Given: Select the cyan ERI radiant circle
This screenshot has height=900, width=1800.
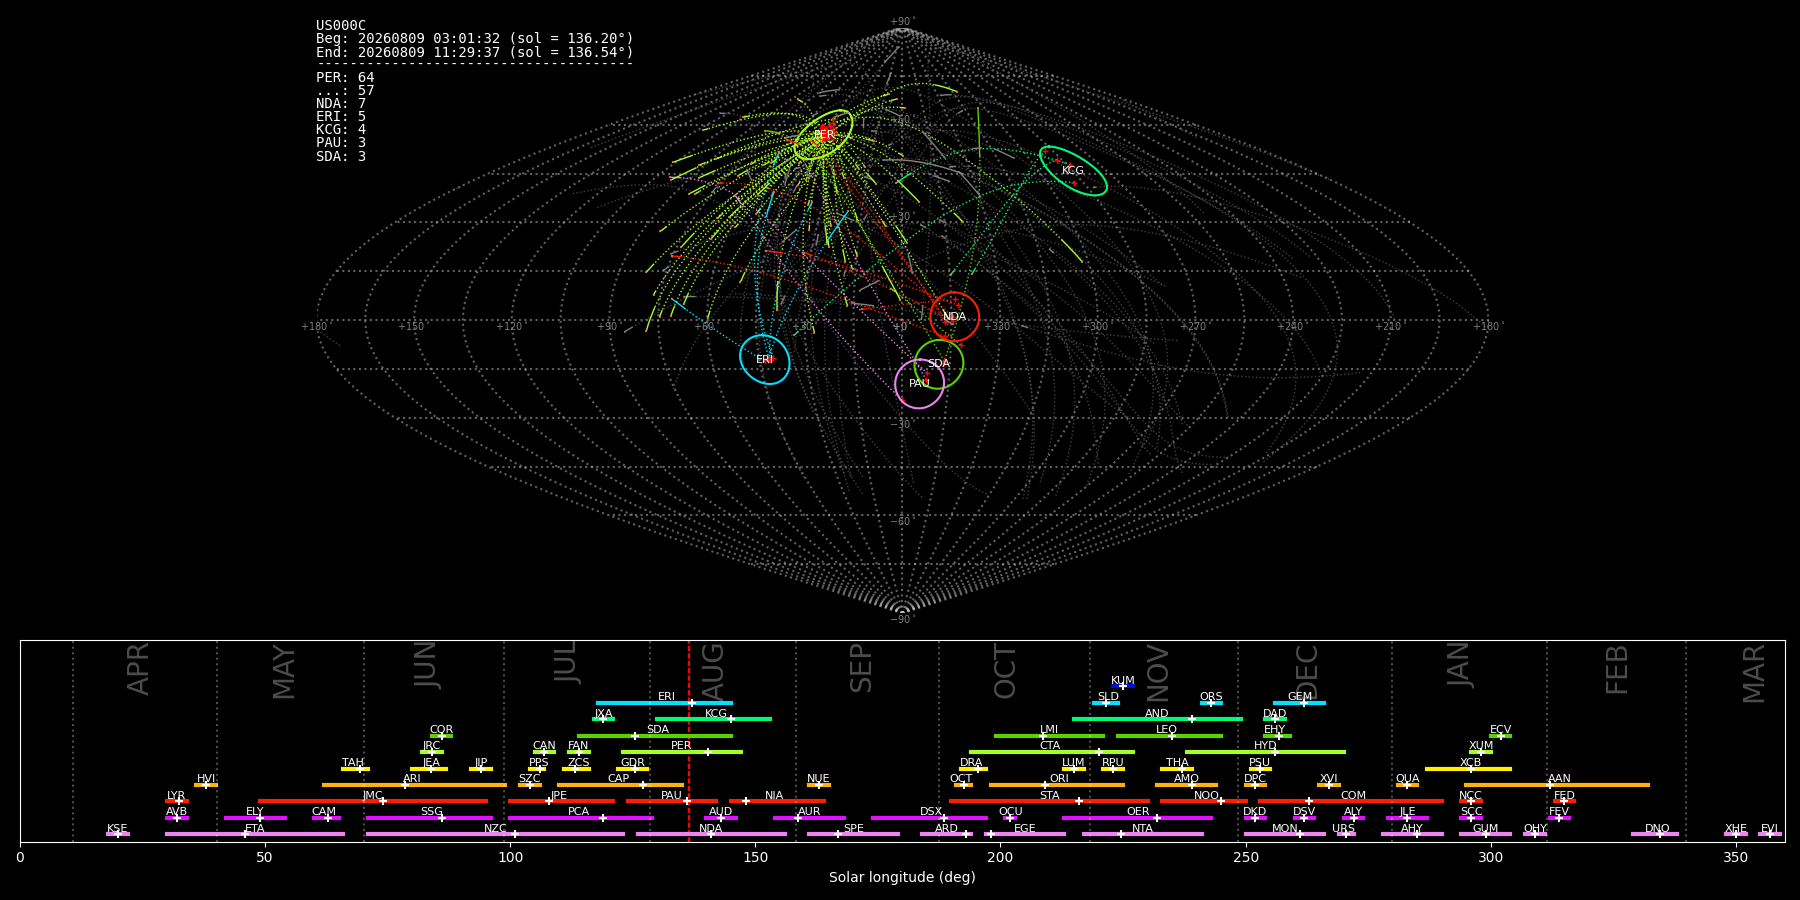Looking at the screenshot, I should pyautogui.click(x=765, y=359).
